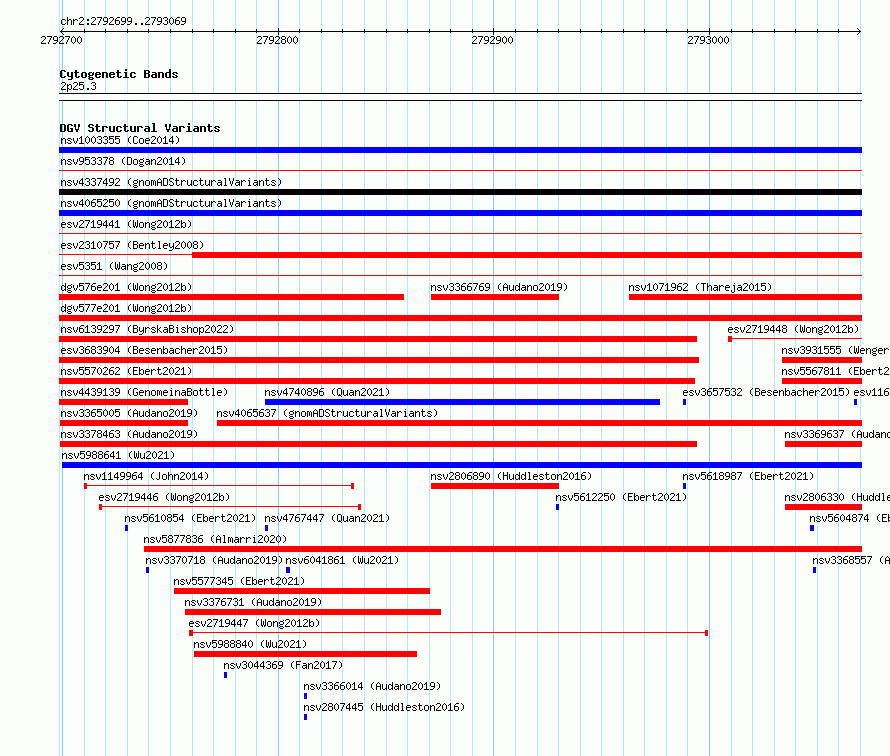Click the nsv3369637 variant bar
Screen dimensions: 890x756
click(x=824, y=444)
